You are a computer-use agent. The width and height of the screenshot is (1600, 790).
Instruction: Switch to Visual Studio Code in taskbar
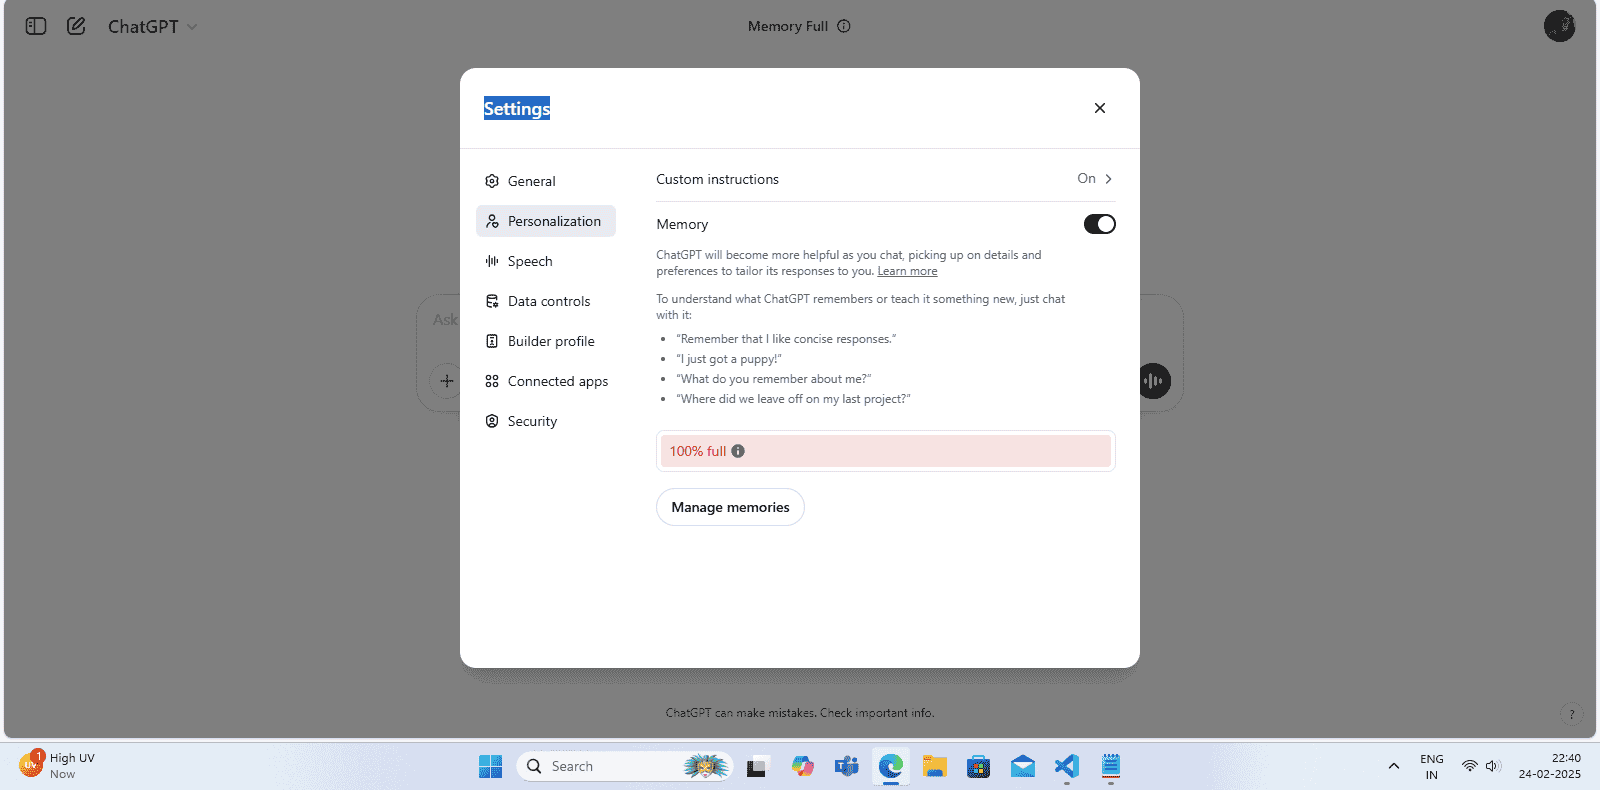(x=1067, y=767)
